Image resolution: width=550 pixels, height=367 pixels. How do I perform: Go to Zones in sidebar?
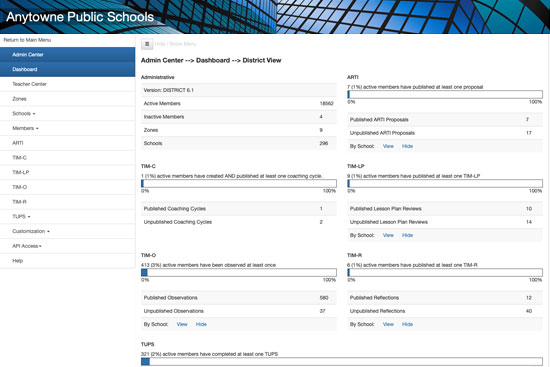click(x=67, y=99)
